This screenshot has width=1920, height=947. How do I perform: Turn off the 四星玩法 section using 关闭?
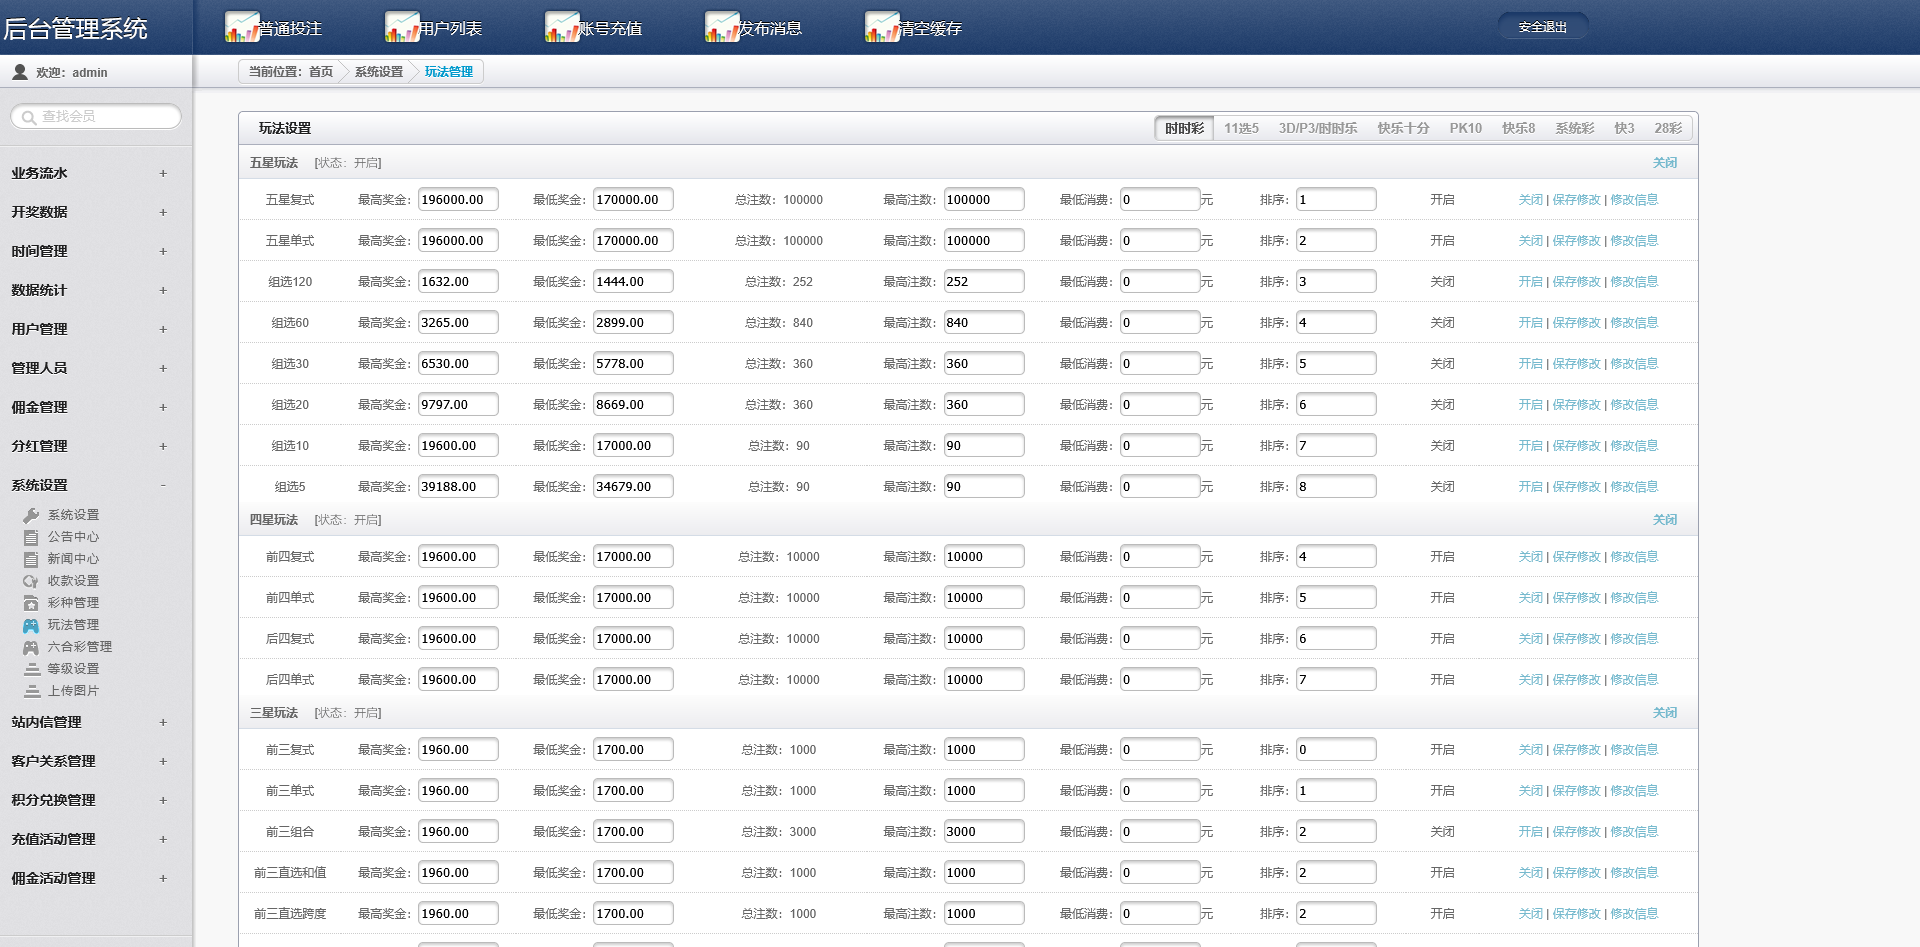pos(1664,520)
